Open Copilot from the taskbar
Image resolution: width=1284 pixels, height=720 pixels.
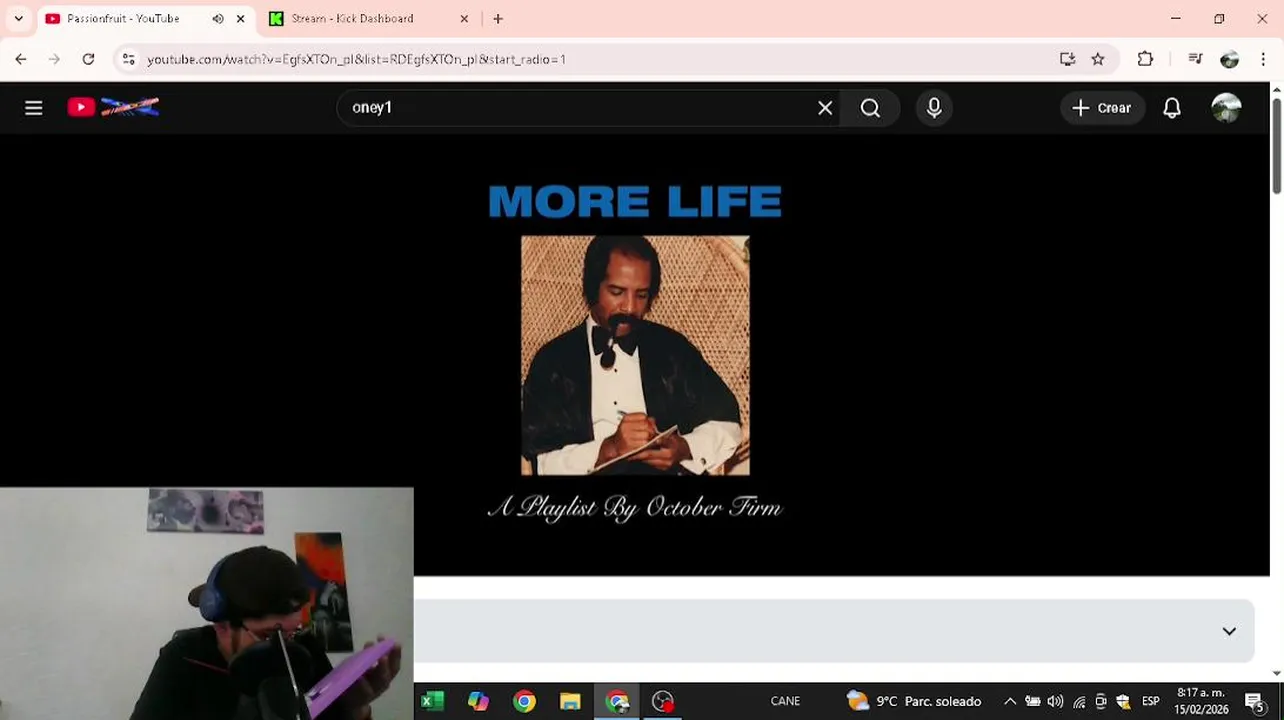(x=478, y=701)
